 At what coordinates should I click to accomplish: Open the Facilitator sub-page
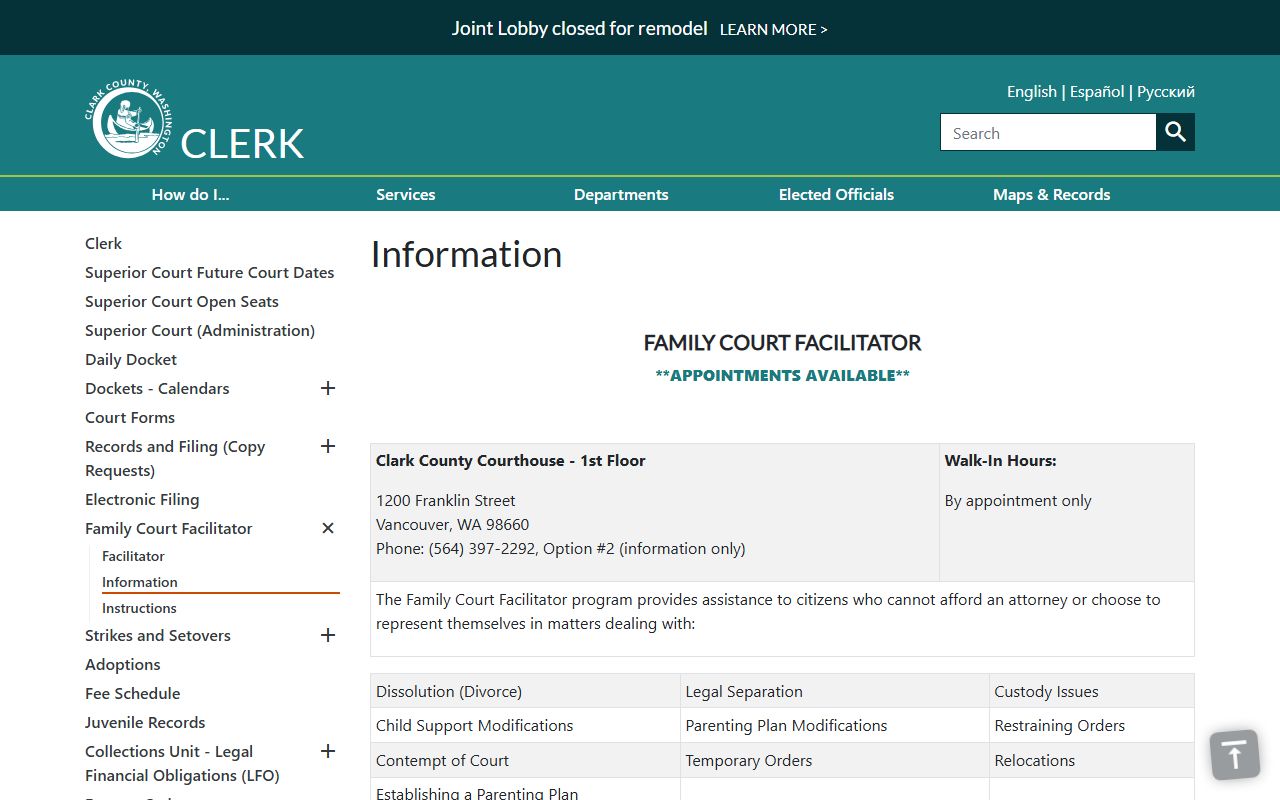[133, 556]
